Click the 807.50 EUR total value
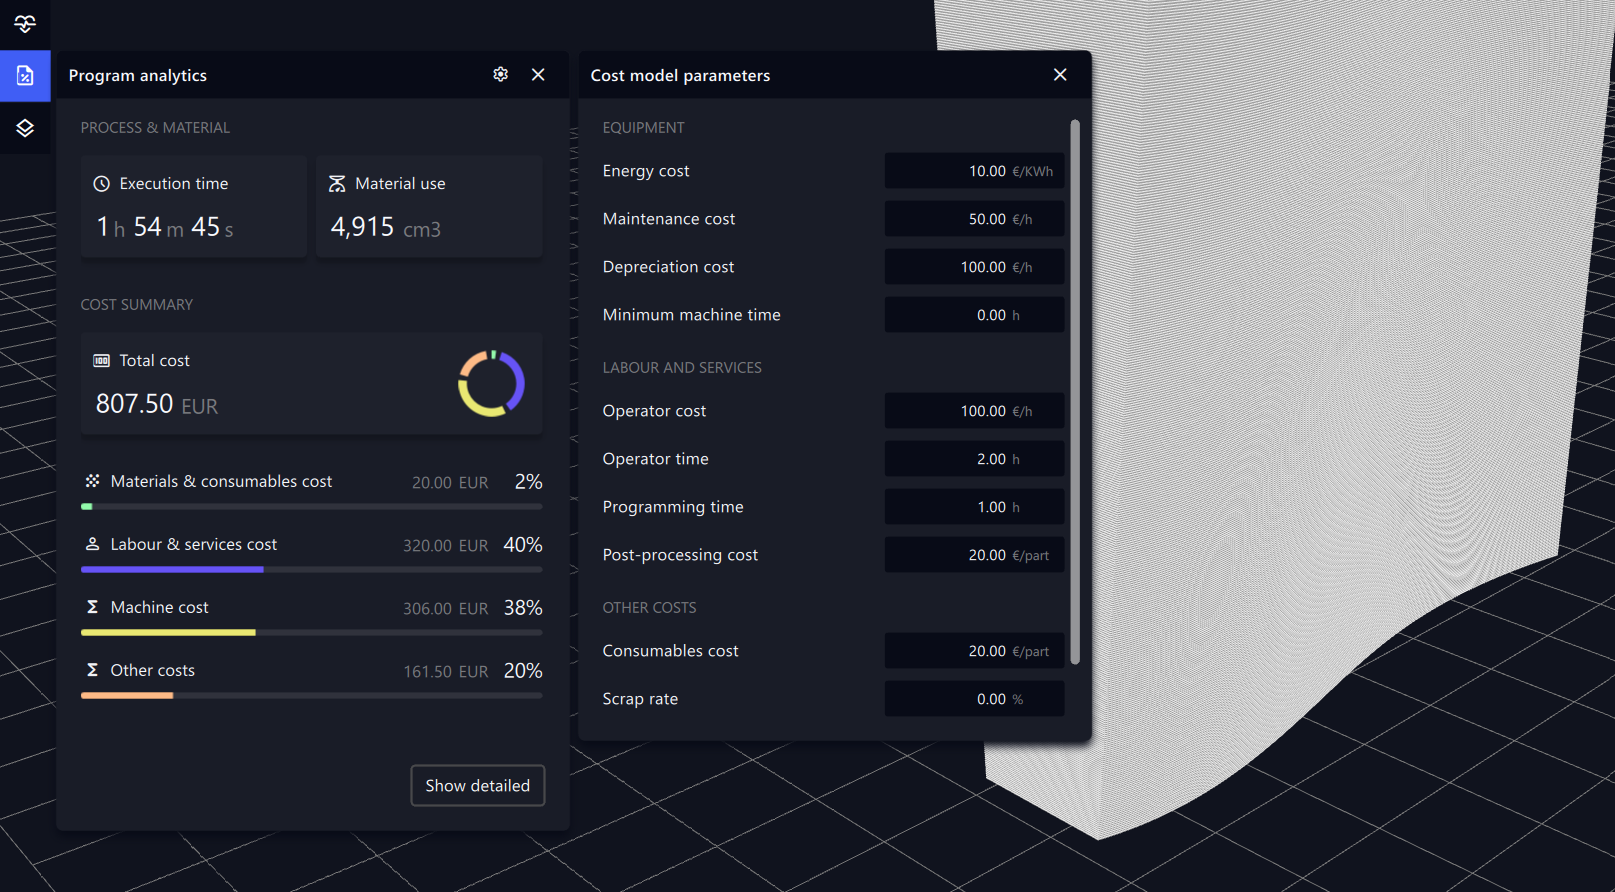1615x892 pixels. [157, 404]
